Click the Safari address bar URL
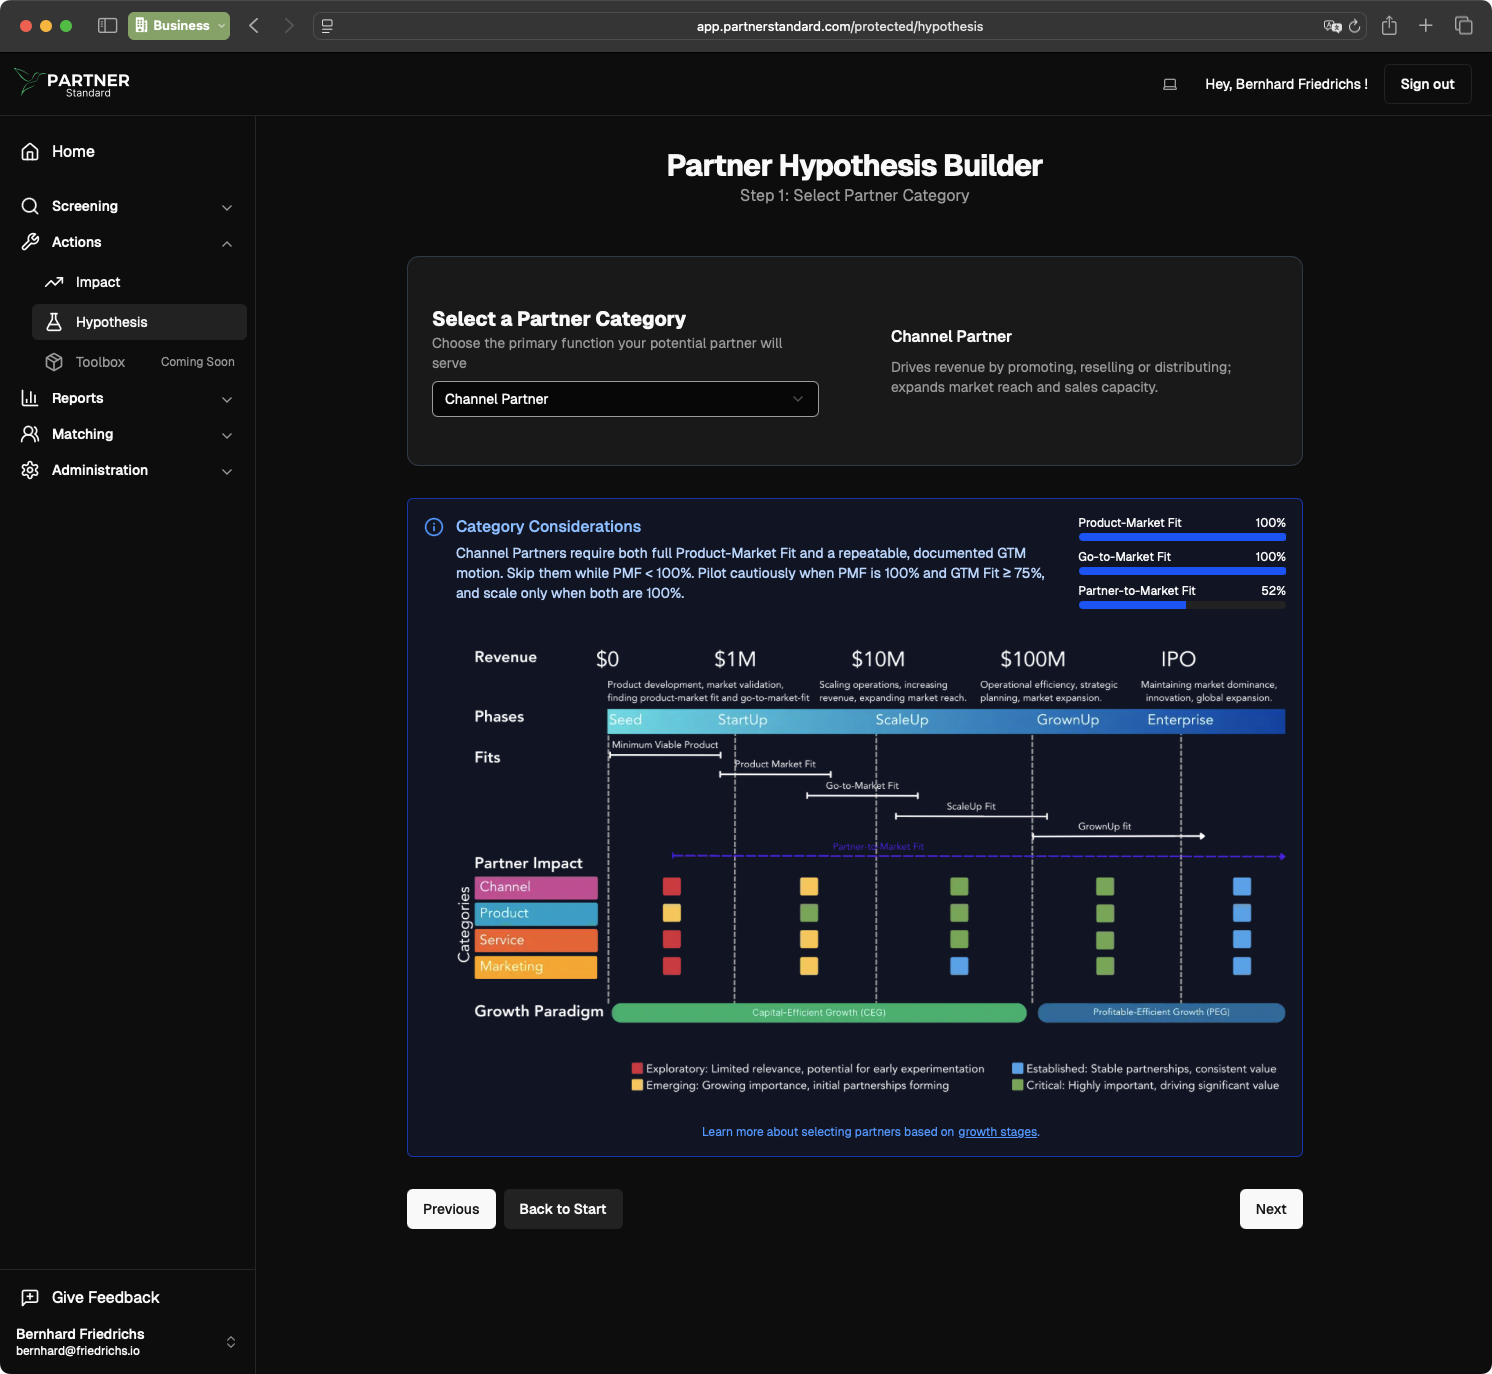This screenshot has width=1492, height=1374. 840,27
